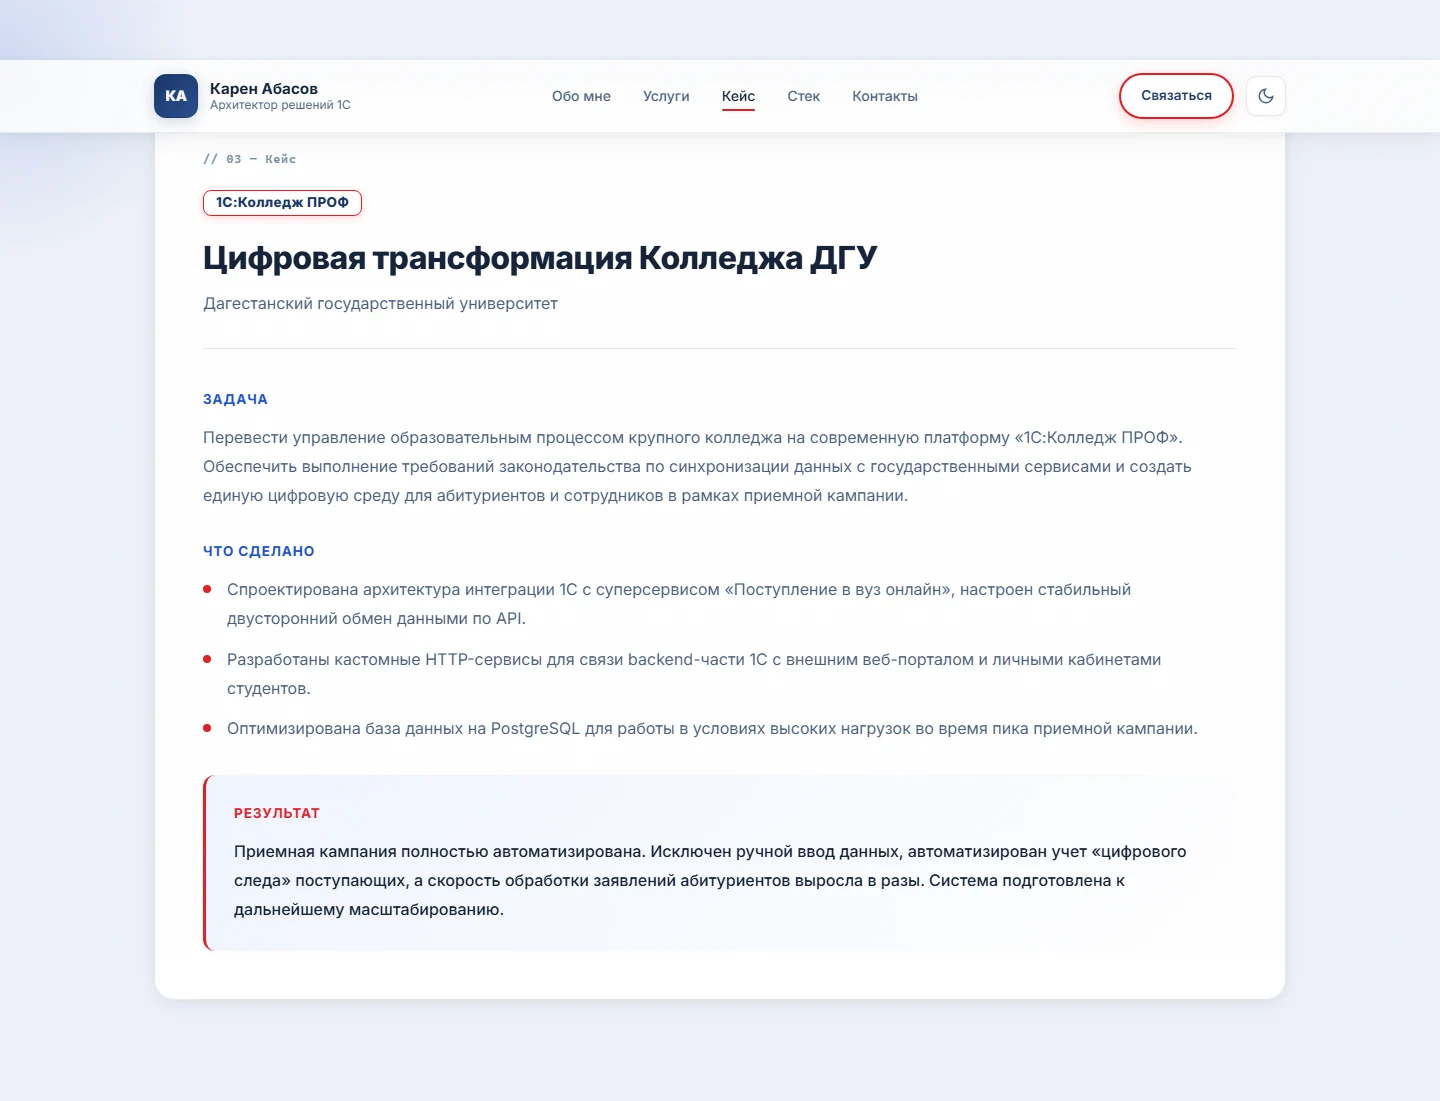Click bullet about «Поступление в вуз онлайн»
The image size is (1440, 1101).
(x=679, y=604)
